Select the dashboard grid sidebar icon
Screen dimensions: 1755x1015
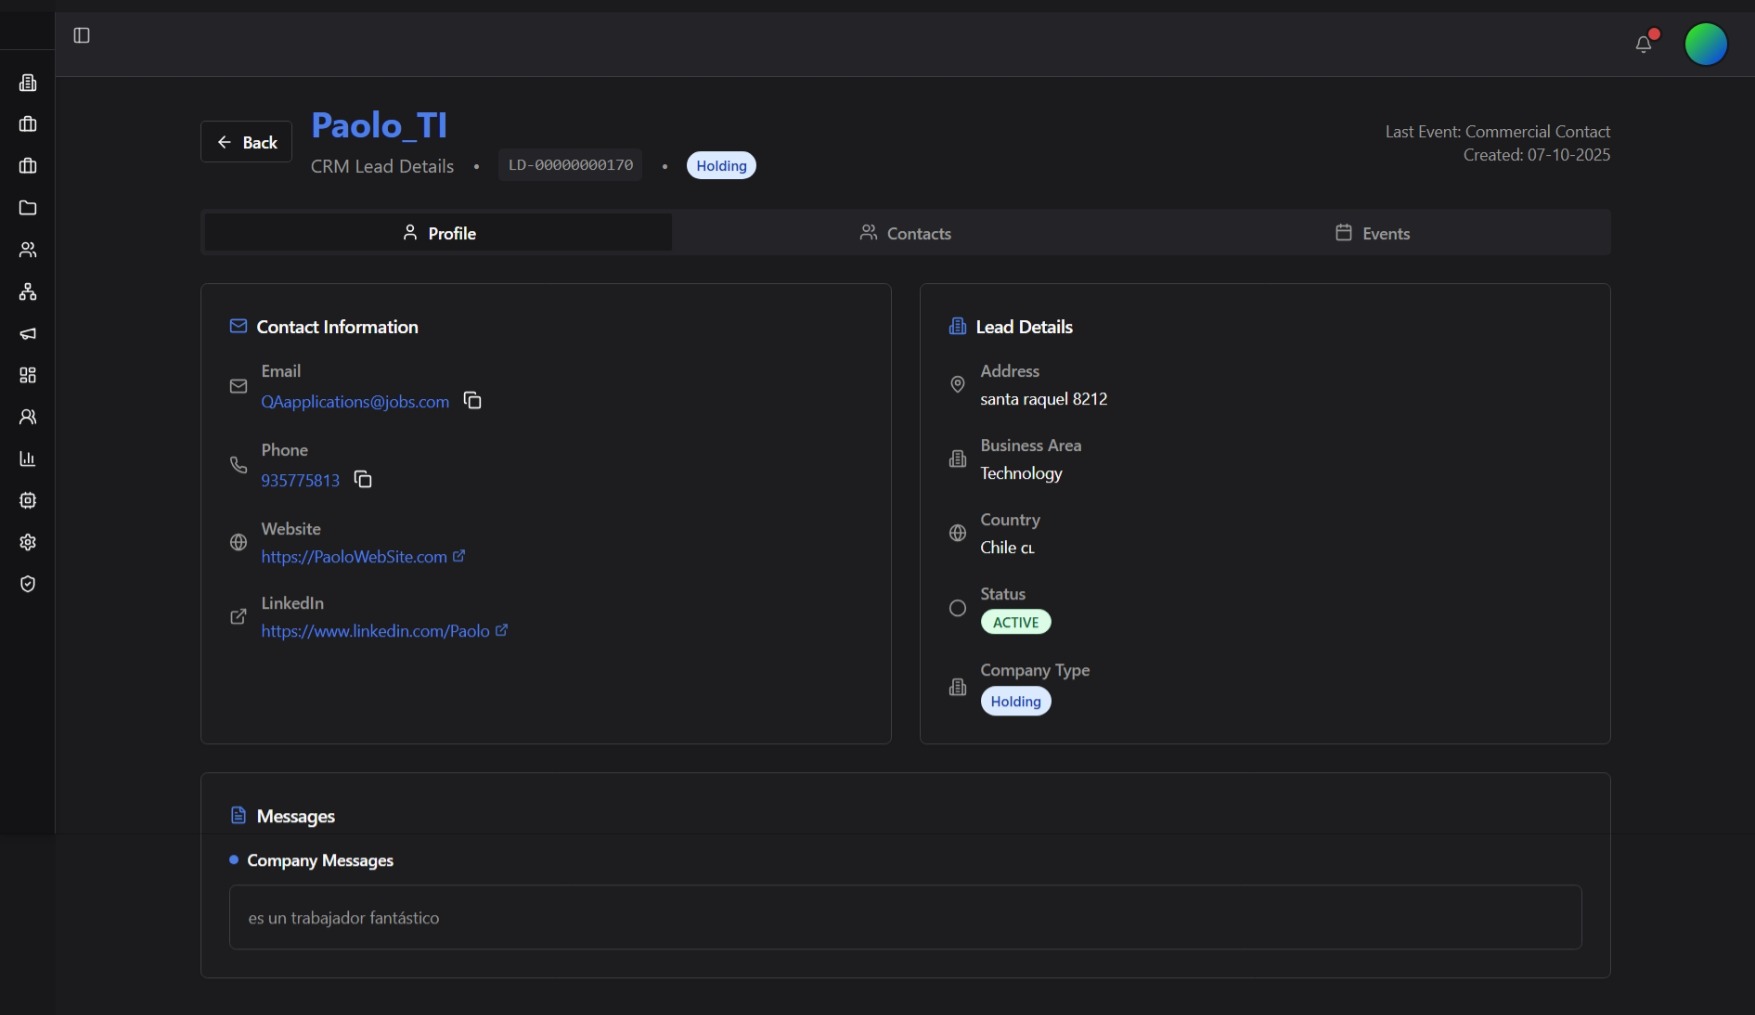28,375
